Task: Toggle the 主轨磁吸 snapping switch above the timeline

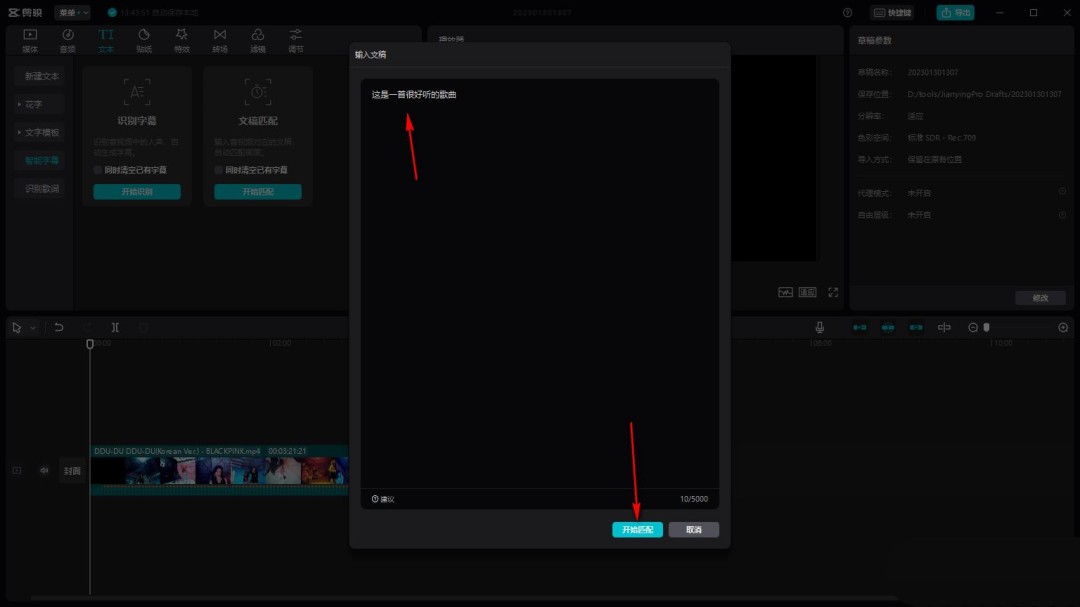Action: pos(859,327)
